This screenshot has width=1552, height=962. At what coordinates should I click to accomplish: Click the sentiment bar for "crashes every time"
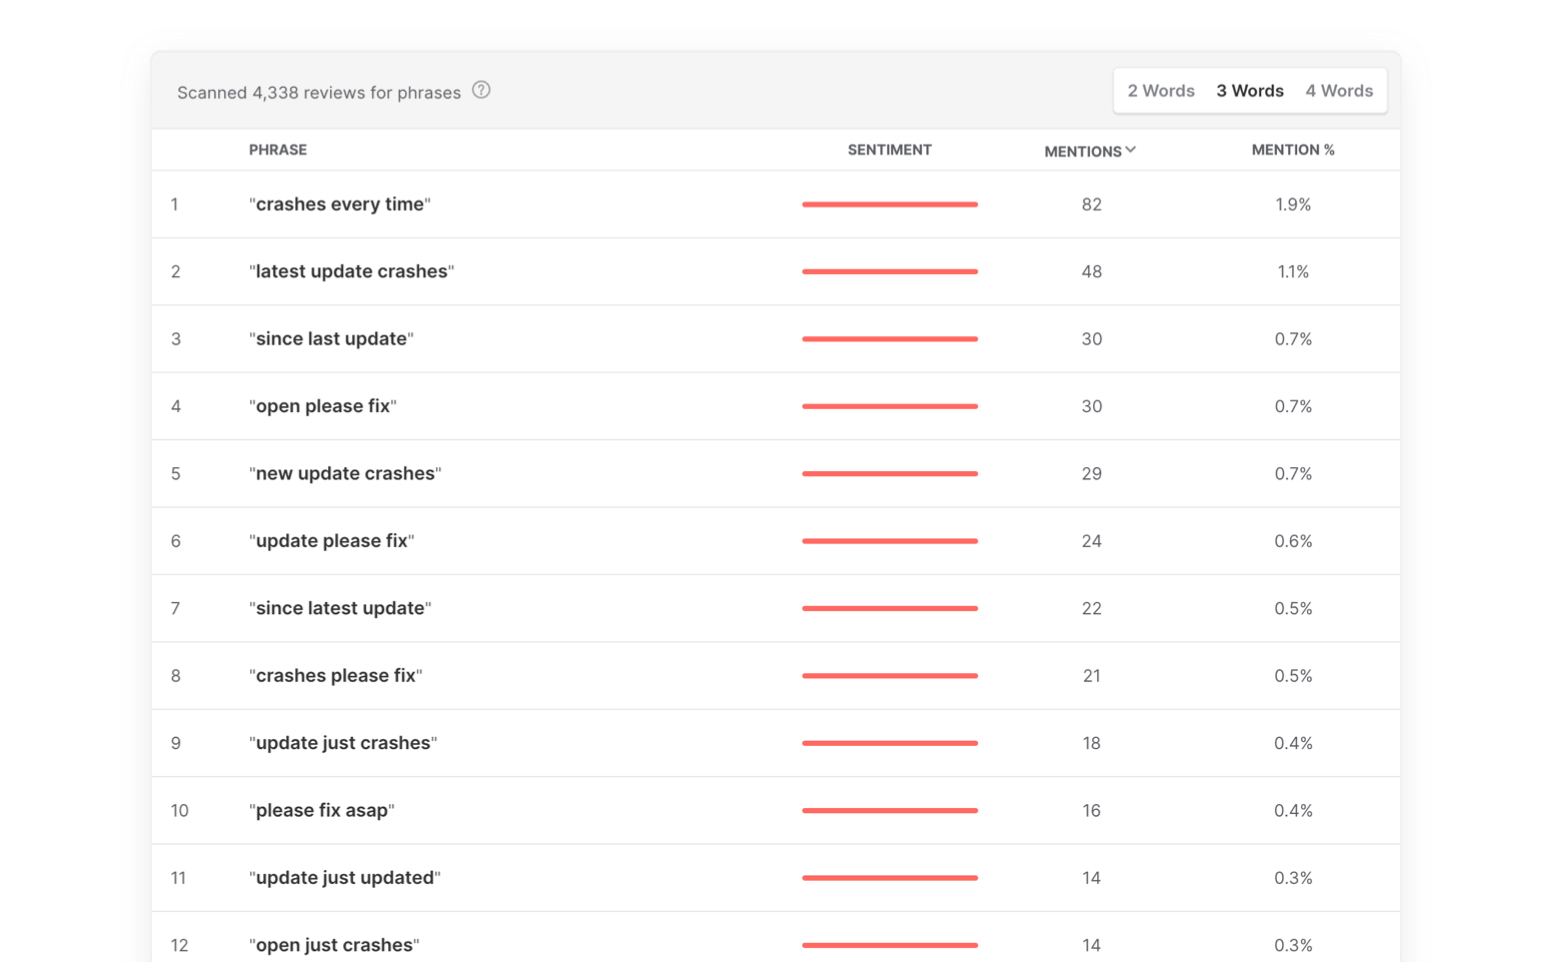coord(890,204)
